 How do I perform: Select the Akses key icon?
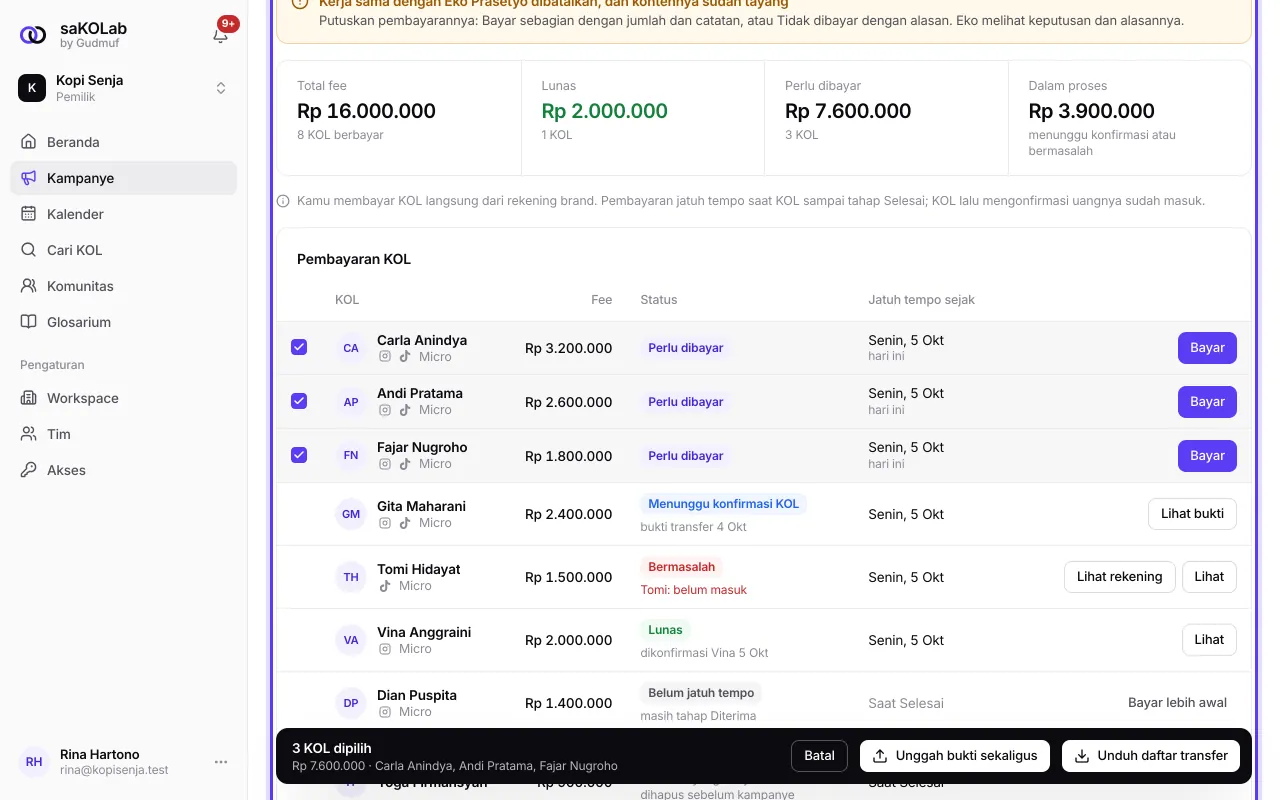pyautogui.click(x=28, y=470)
